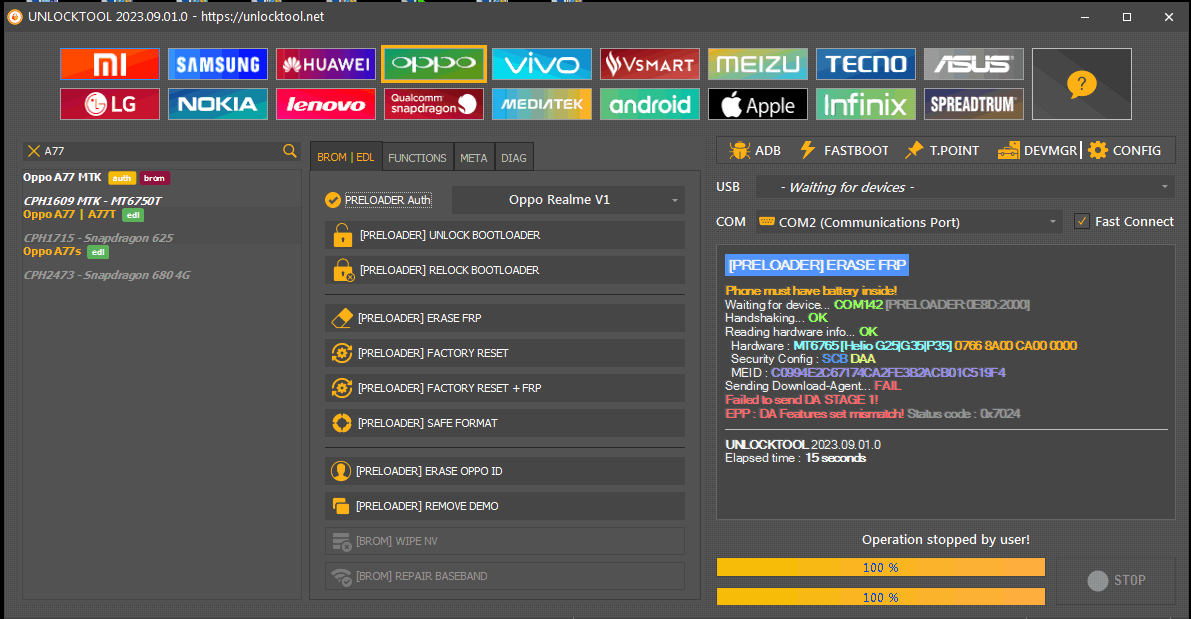Click [PRELOADER] SAFE FORMAT
1191x619 pixels.
pos(505,423)
